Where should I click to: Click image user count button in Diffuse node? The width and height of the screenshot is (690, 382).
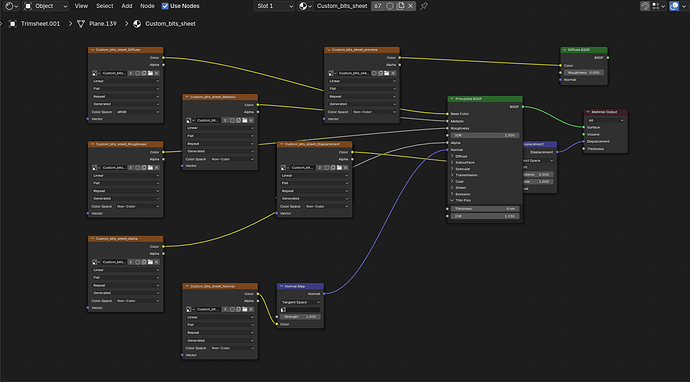[131, 73]
